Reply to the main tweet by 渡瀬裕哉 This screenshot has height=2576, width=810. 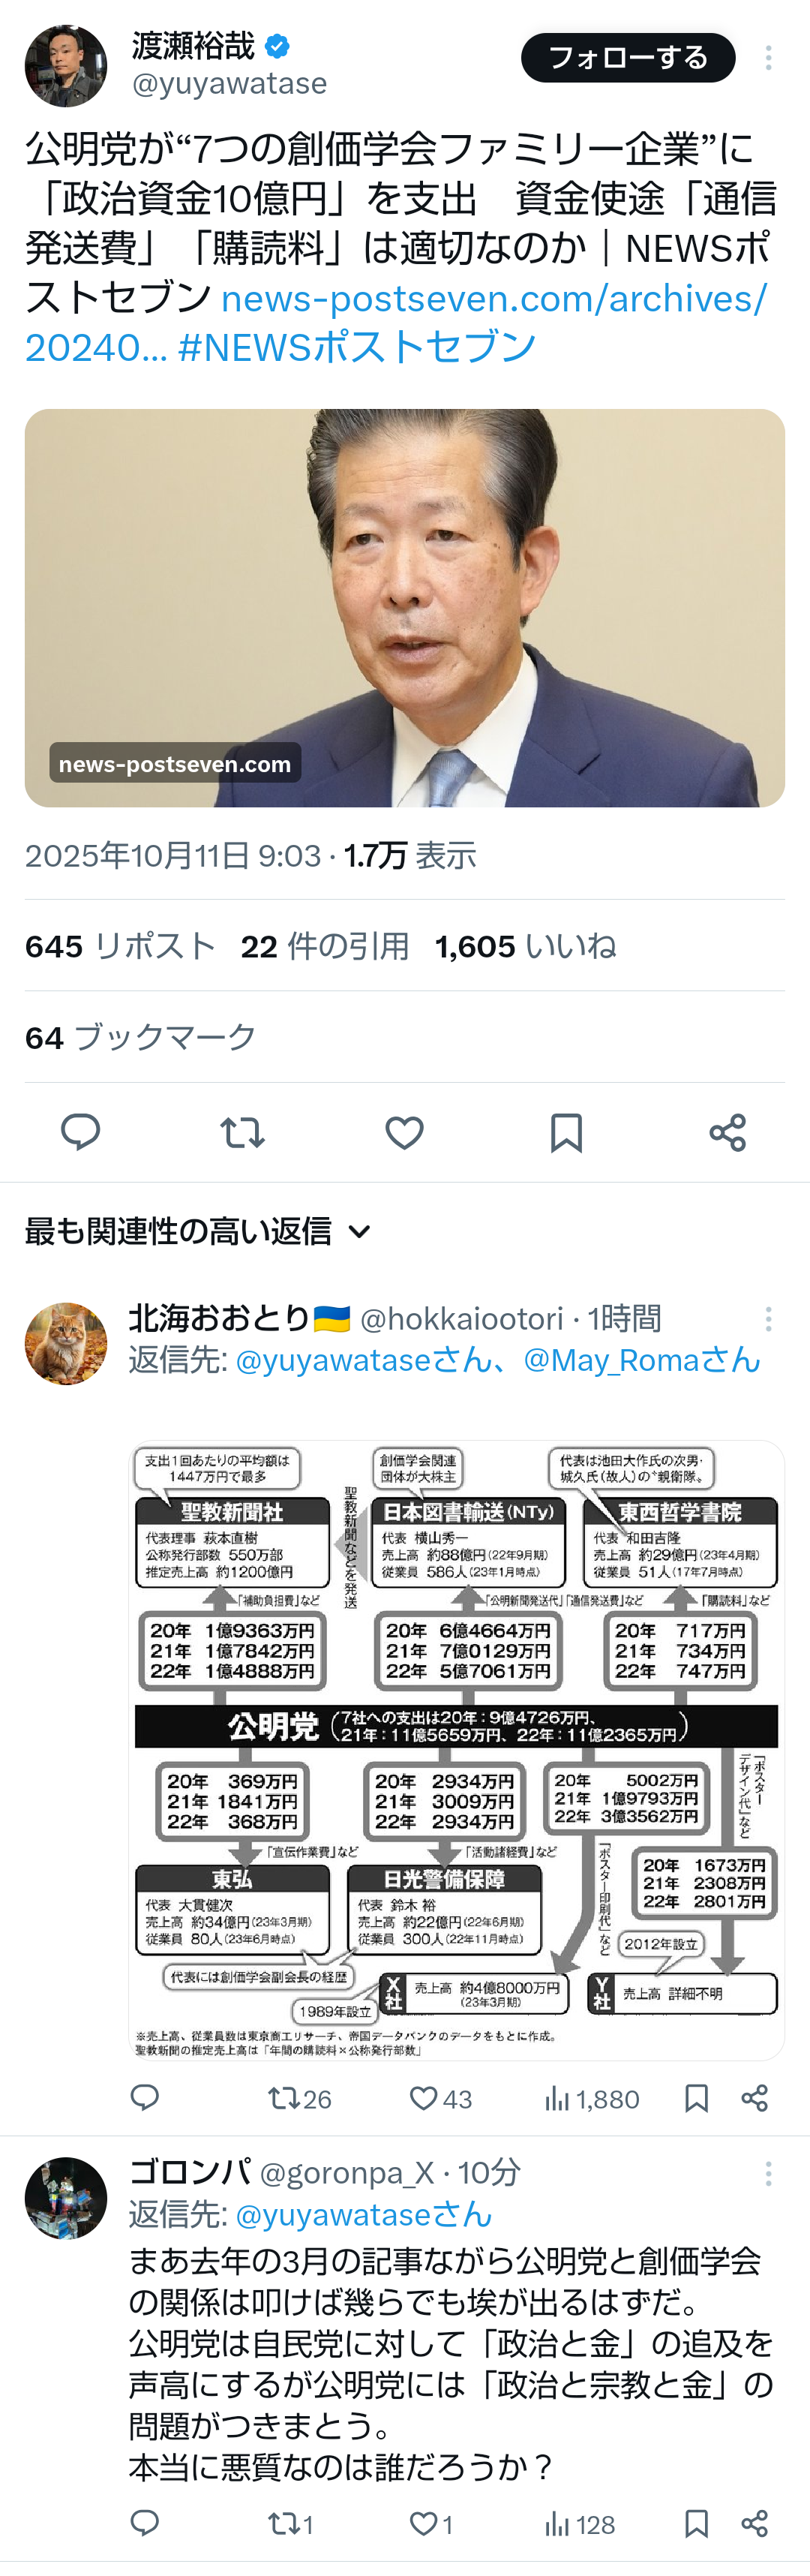(80, 1132)
